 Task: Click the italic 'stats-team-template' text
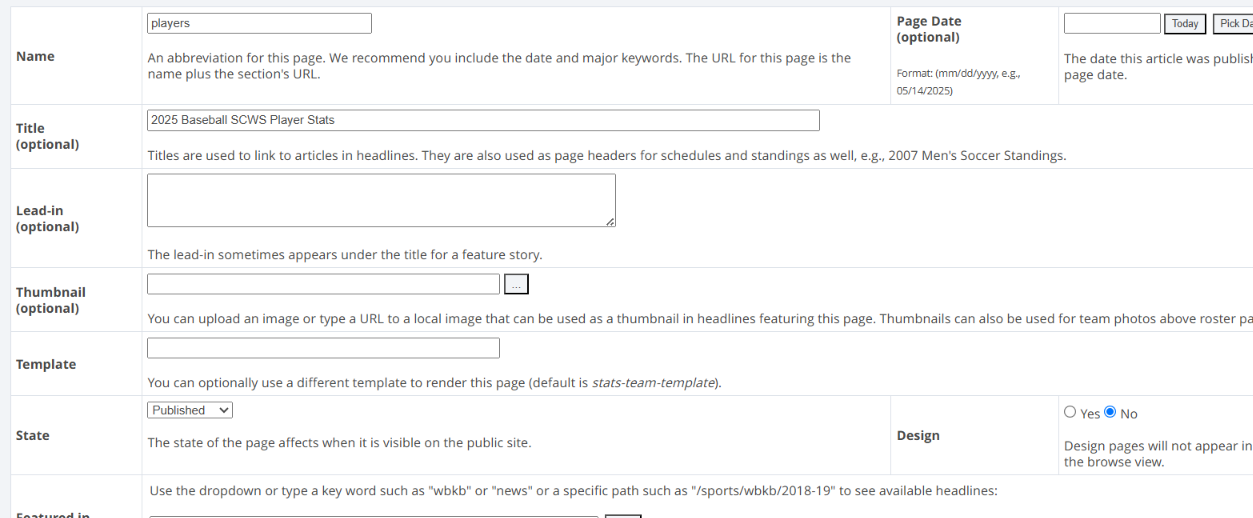click(x=654, y=382)
